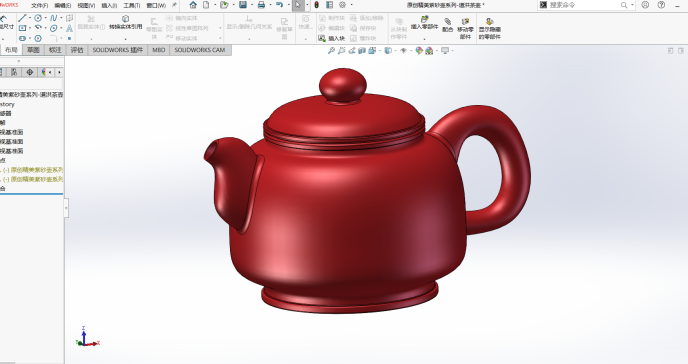Expand the search command dropdown arrow
This screenshot has width=688, height=364.
tap(632, 5)
